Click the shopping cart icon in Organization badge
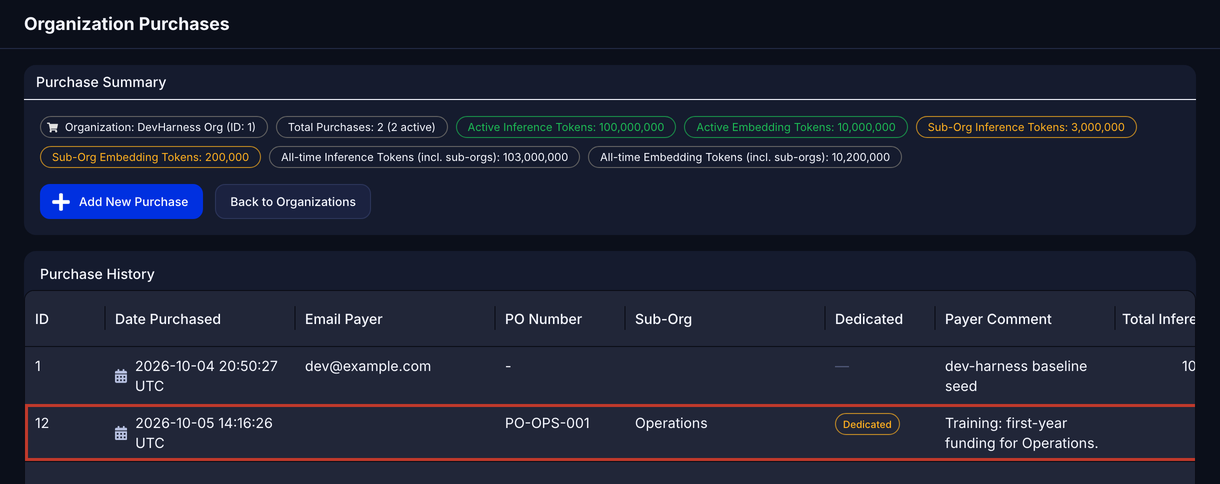 tap(53, 128)
